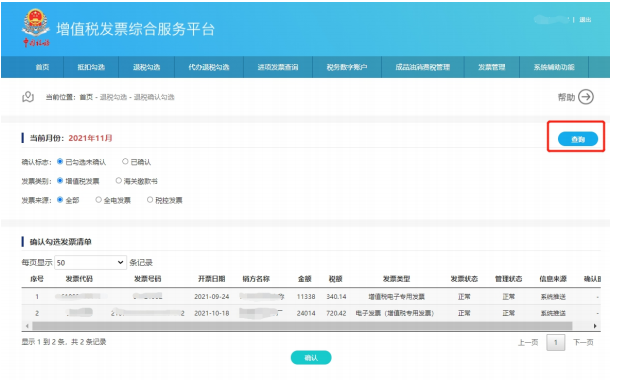Open help via the circled arrow icon
The width and height of the screenshot is (618, 380).
tap(586, 97)
